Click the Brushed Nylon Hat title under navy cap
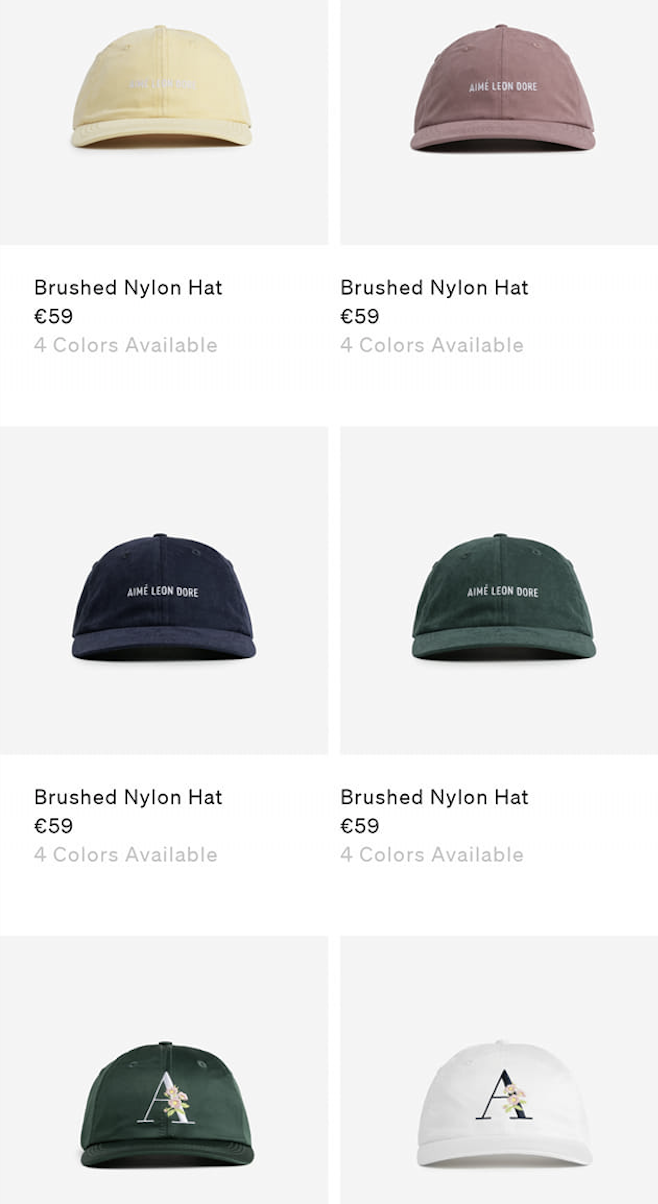Image resolution: width=658 pixels, height=1204 pixels. coord(128,797)
